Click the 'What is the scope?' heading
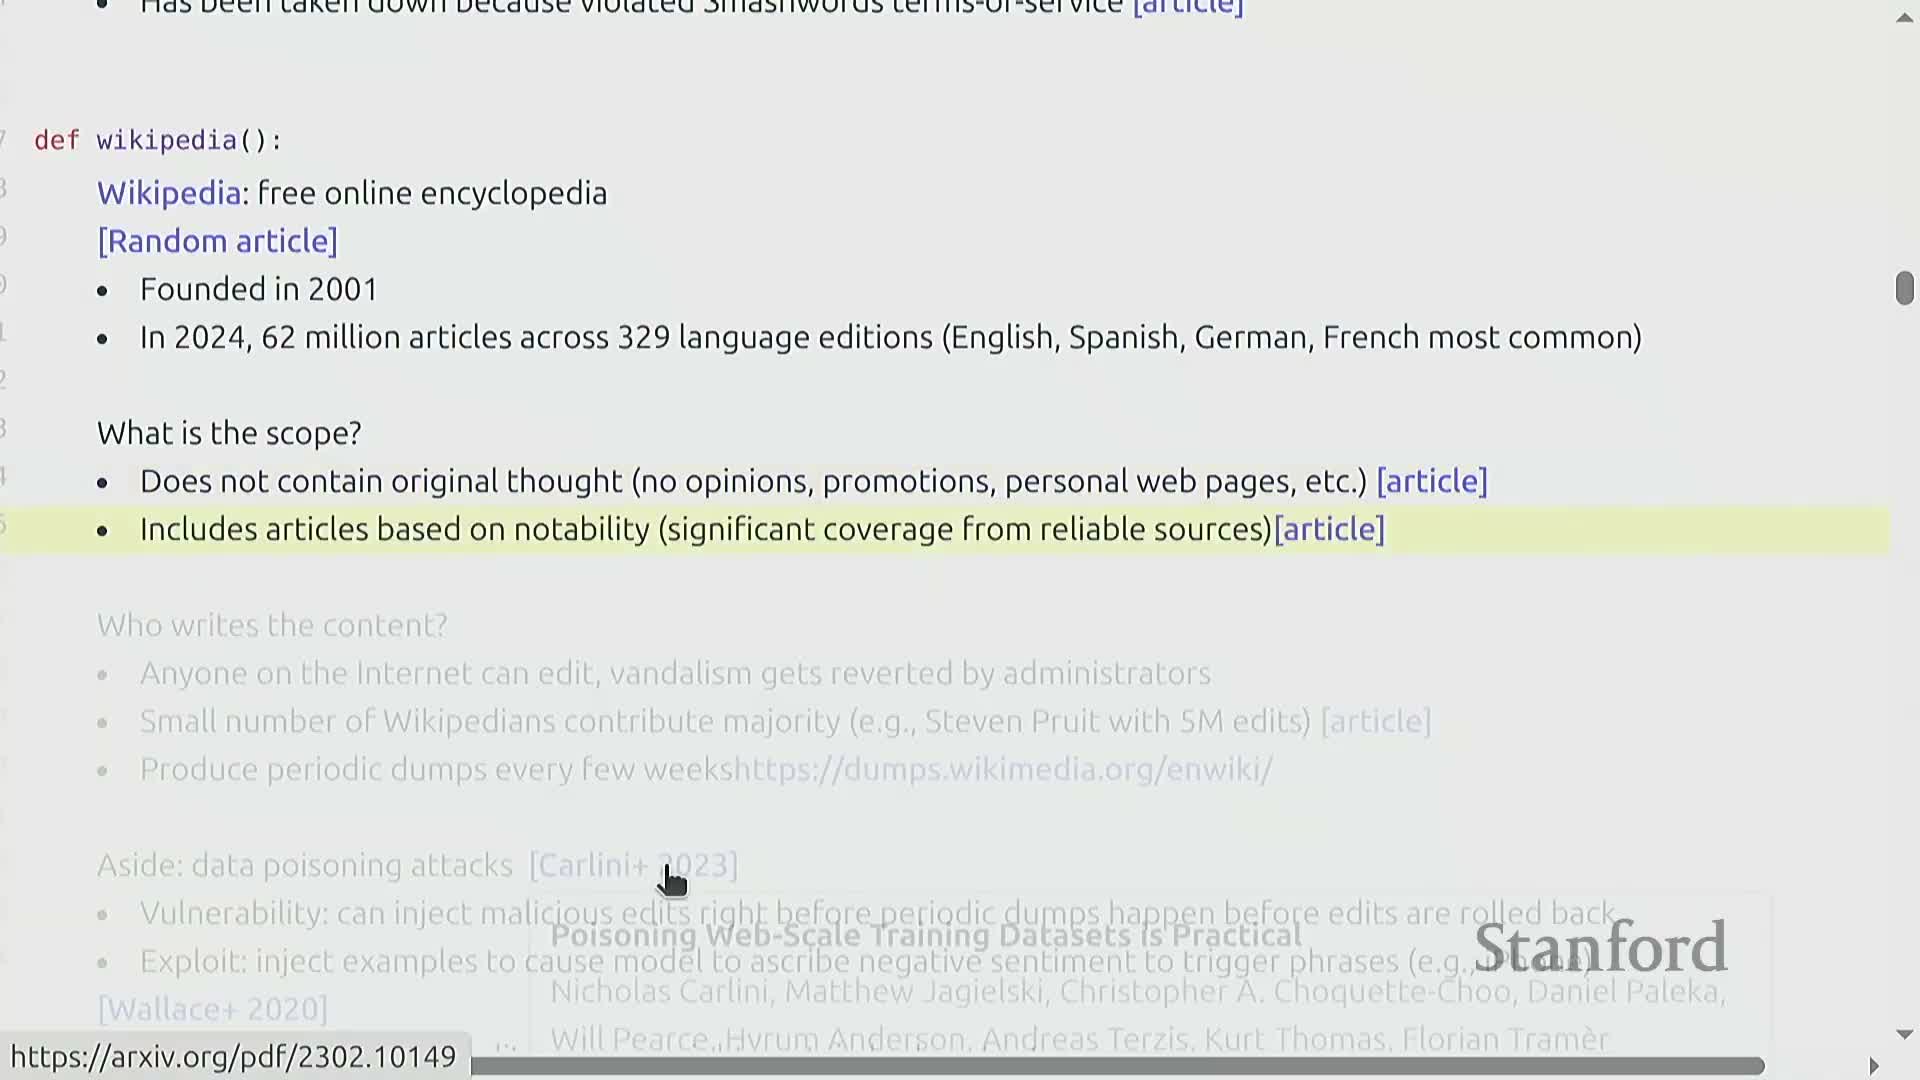The height and width of the screenshot is (1080, 1920). tap(229, 433)
